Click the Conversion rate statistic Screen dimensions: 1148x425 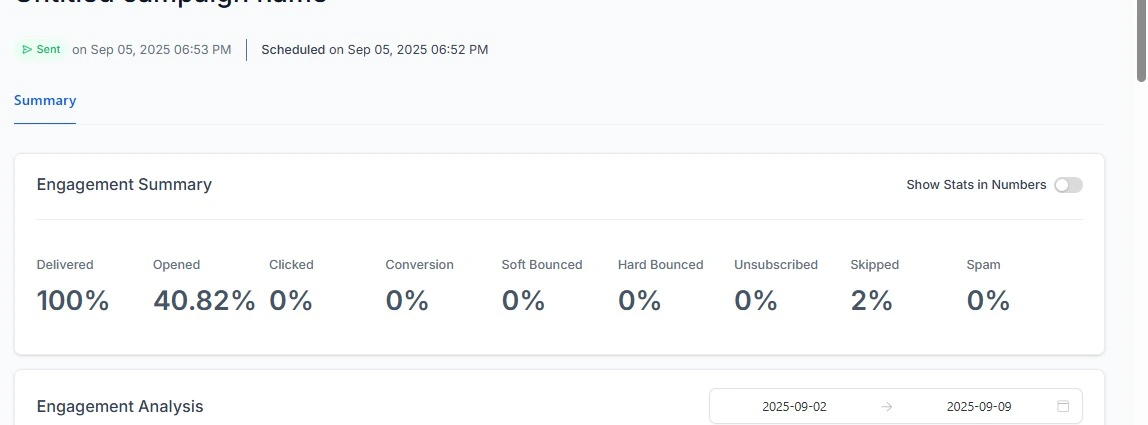pos(420,287)
